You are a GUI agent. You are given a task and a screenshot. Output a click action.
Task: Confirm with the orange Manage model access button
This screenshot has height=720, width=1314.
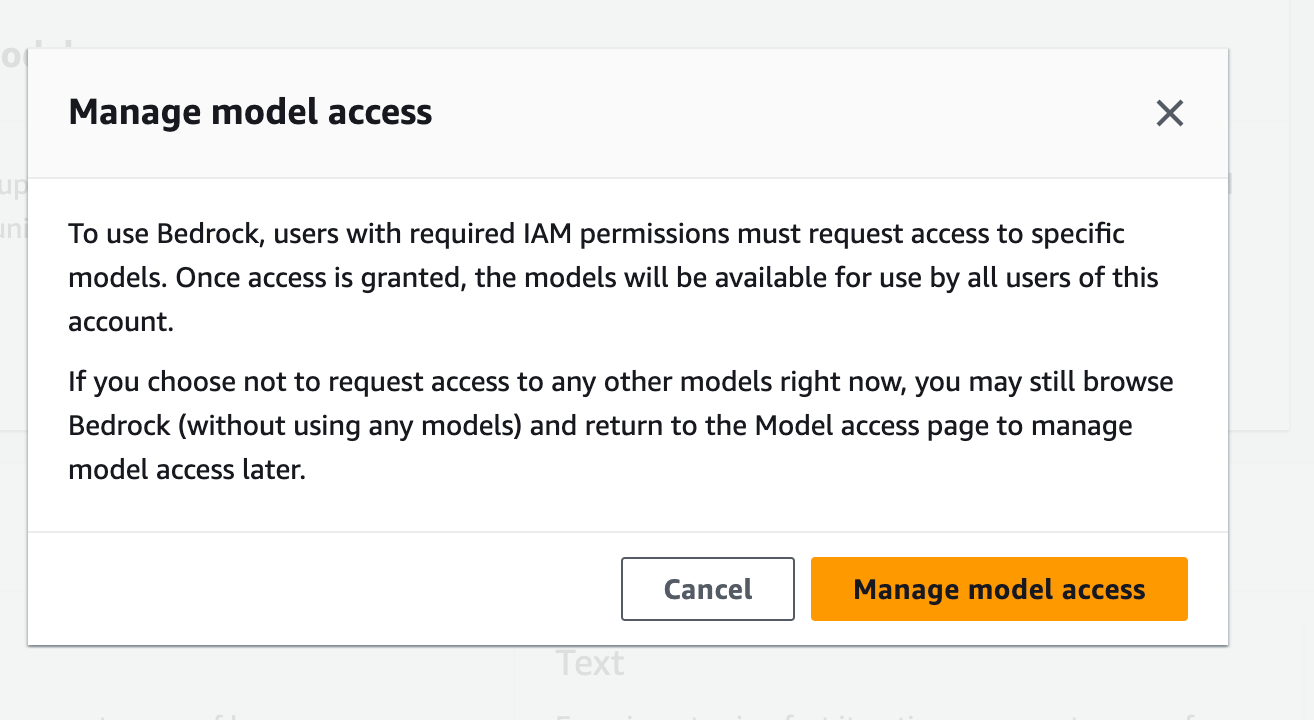tap(999, 589)
